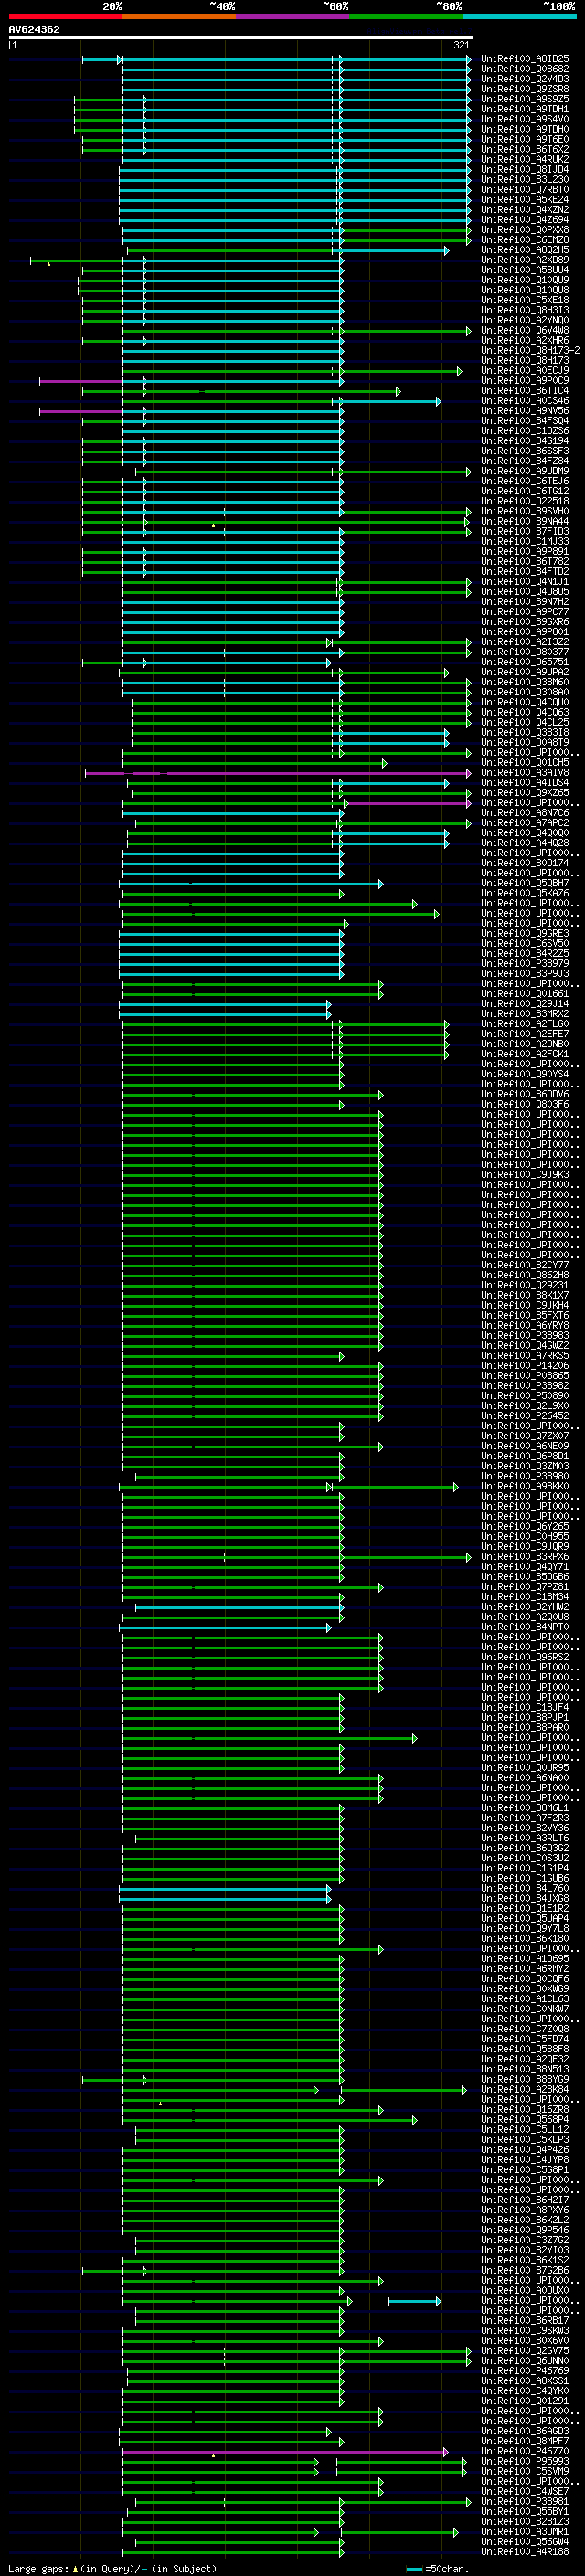Select the UniRef100_A3AIV8 label
The image size is (585, 2576).
(x=525, y=773)
